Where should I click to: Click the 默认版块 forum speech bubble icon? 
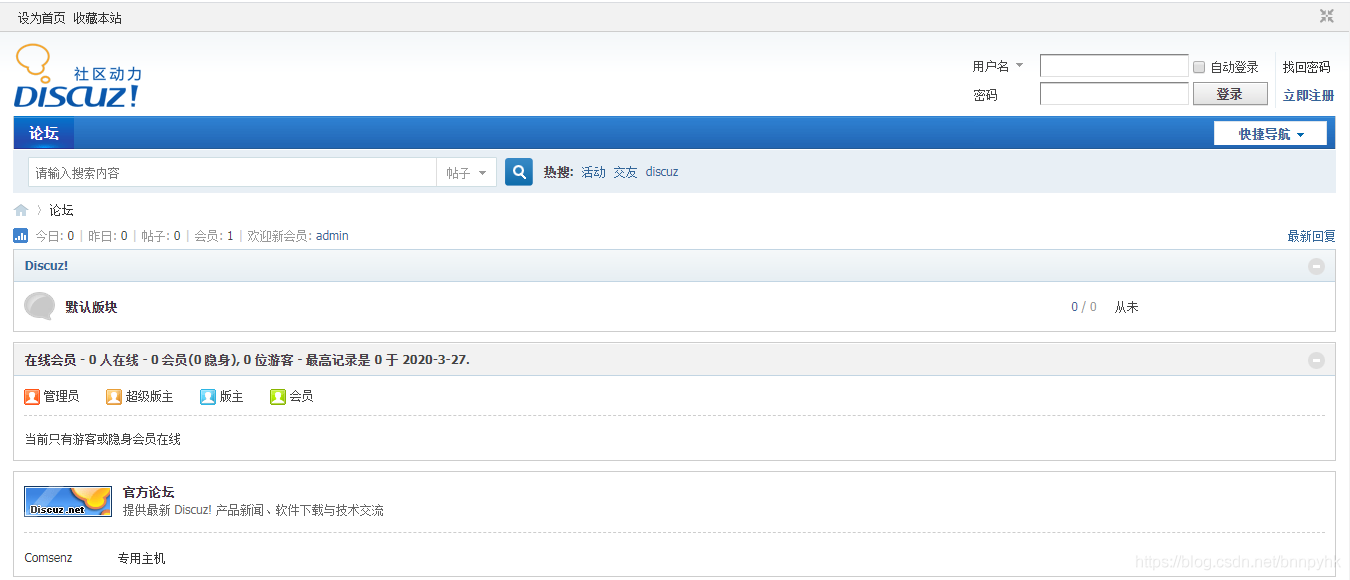(x=40, y=306)
